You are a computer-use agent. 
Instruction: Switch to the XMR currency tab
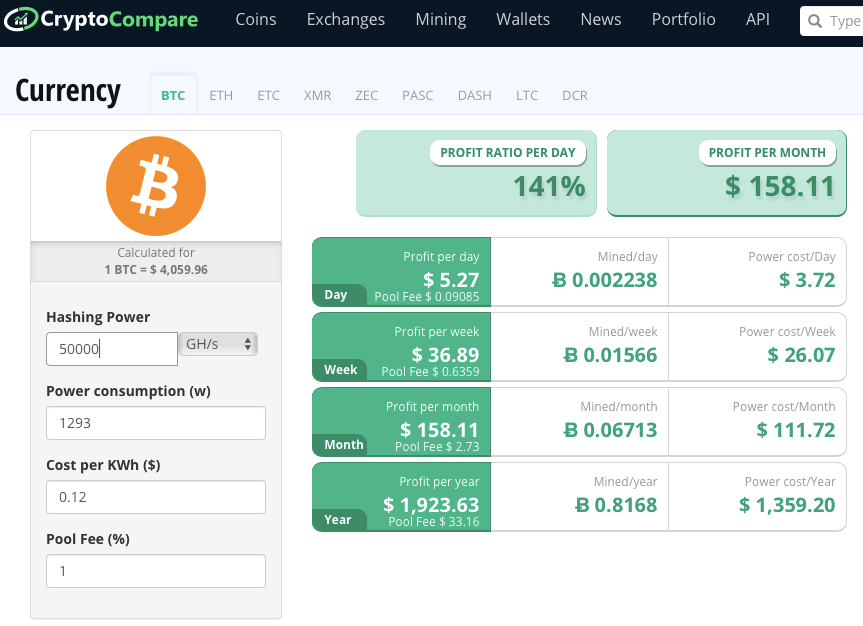(x=317, y=96)
